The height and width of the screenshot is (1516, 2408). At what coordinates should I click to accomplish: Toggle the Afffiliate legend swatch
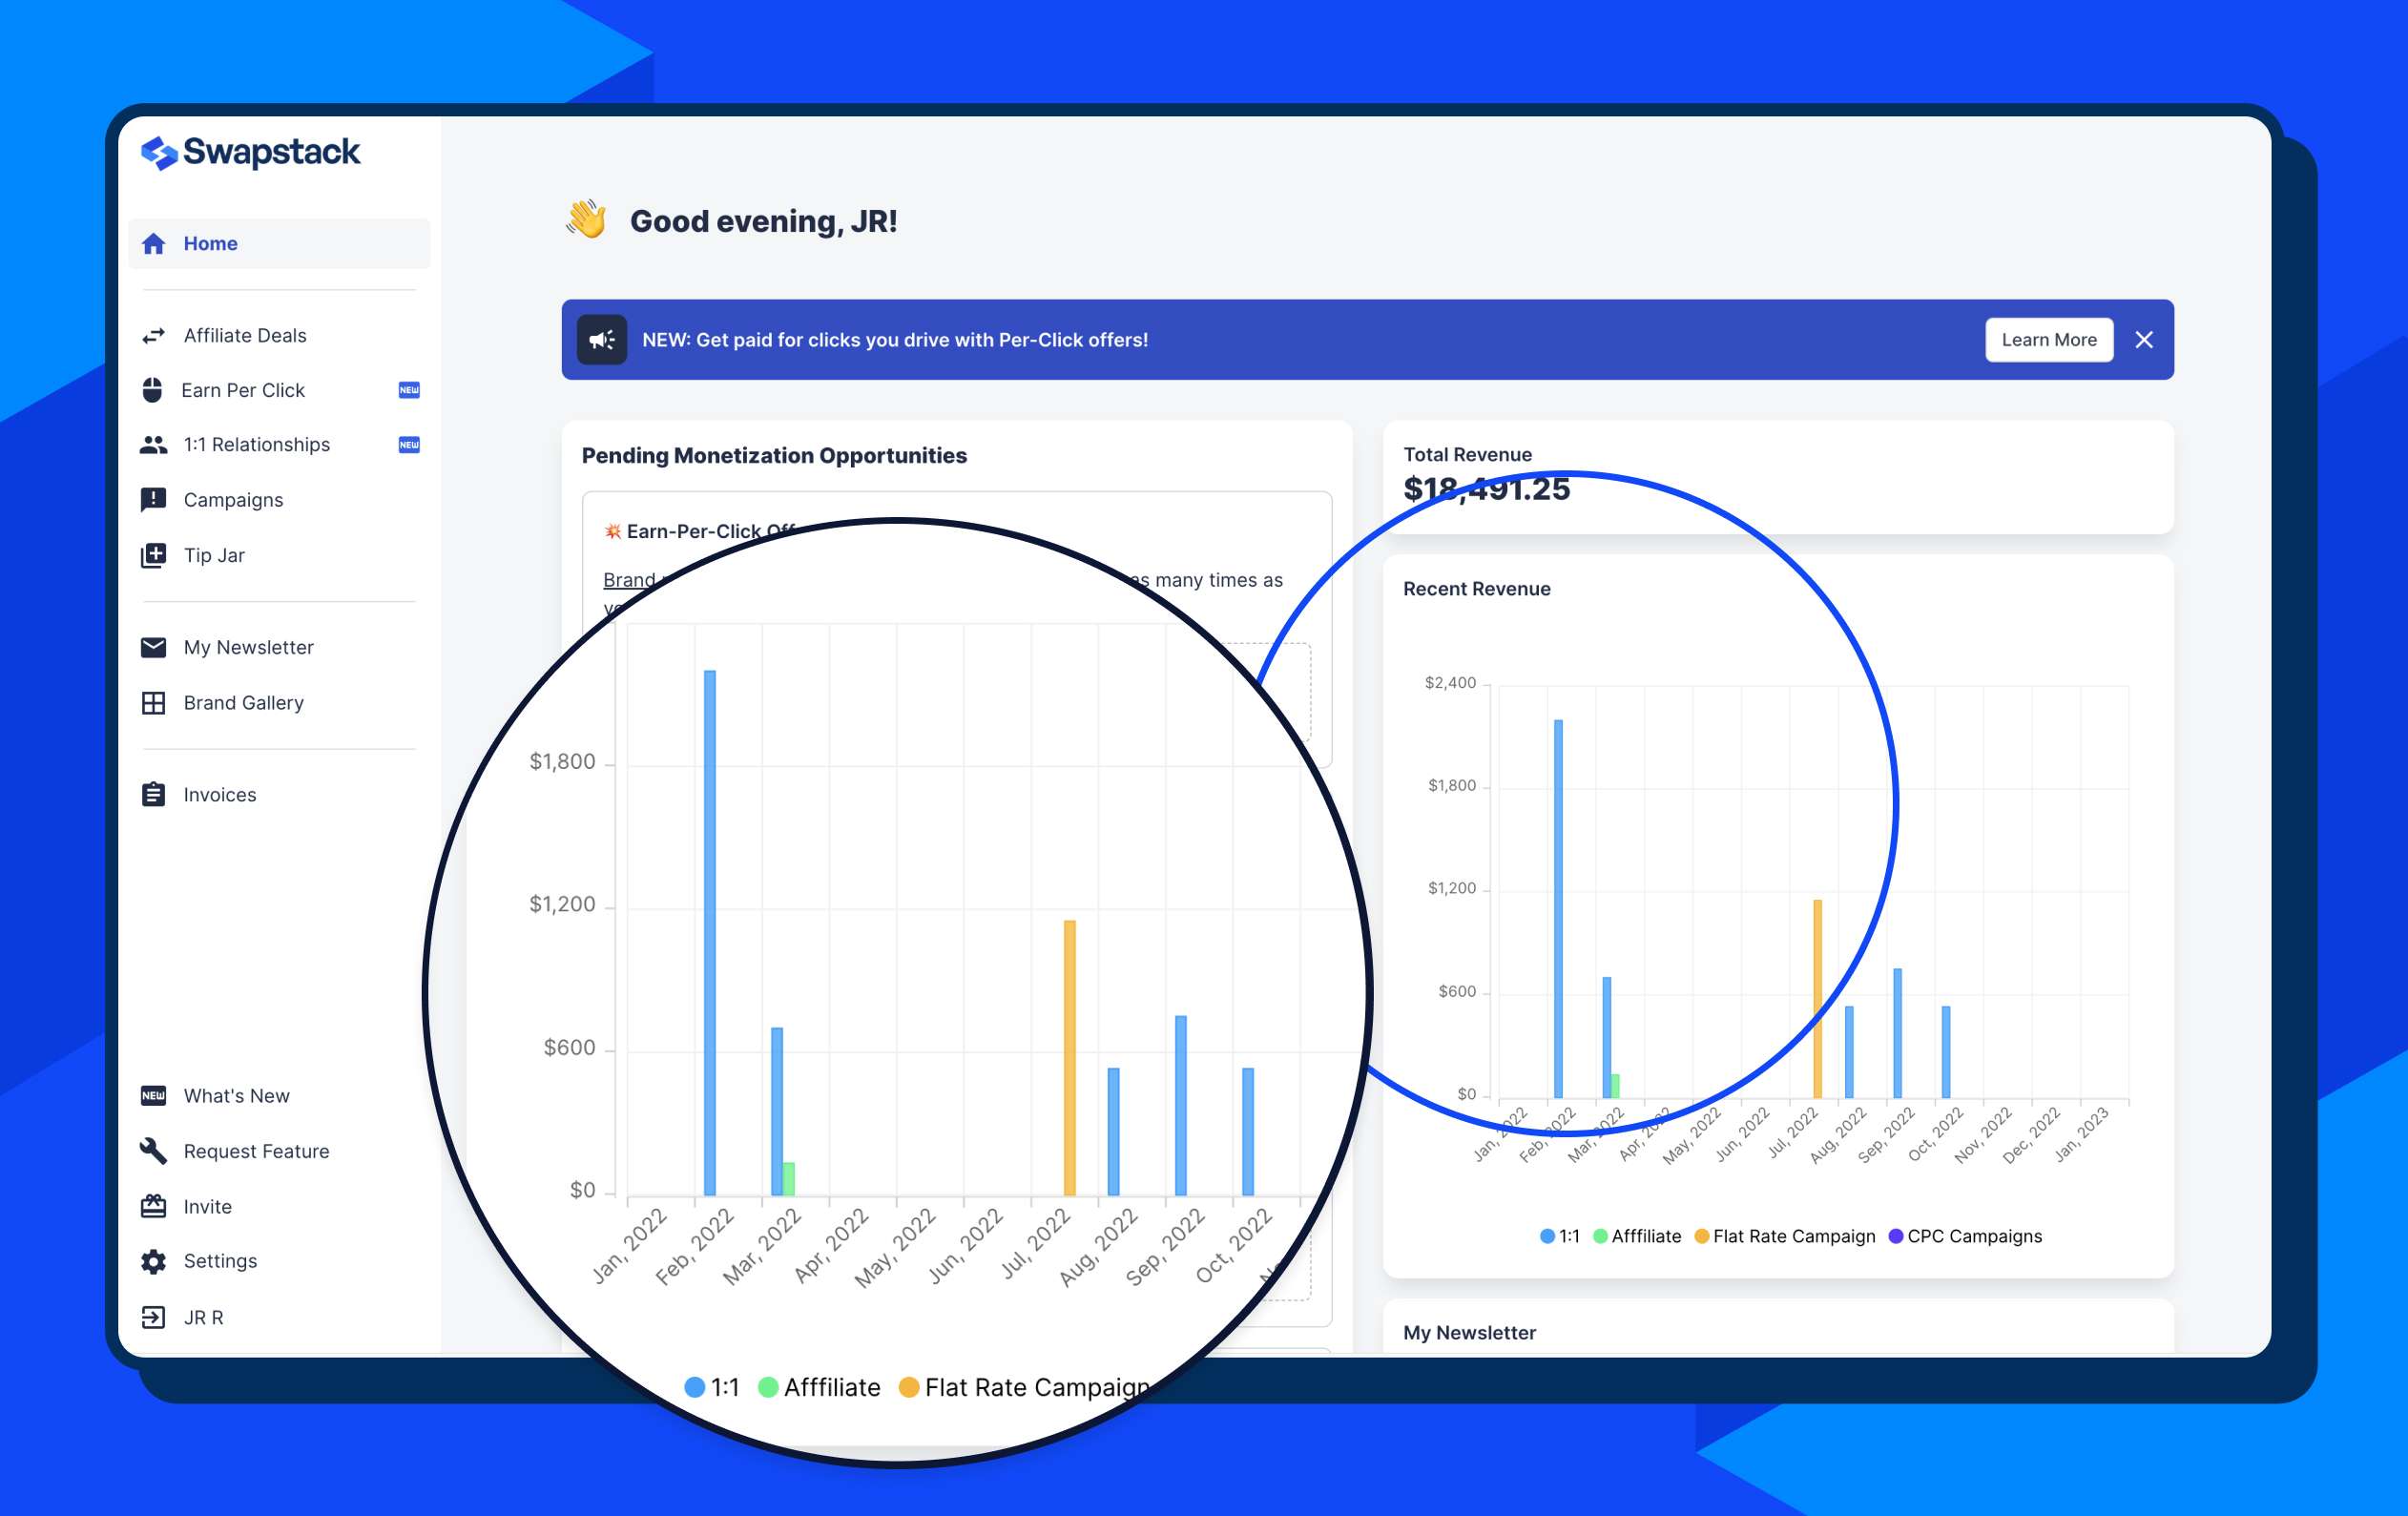point(1600,1236)
